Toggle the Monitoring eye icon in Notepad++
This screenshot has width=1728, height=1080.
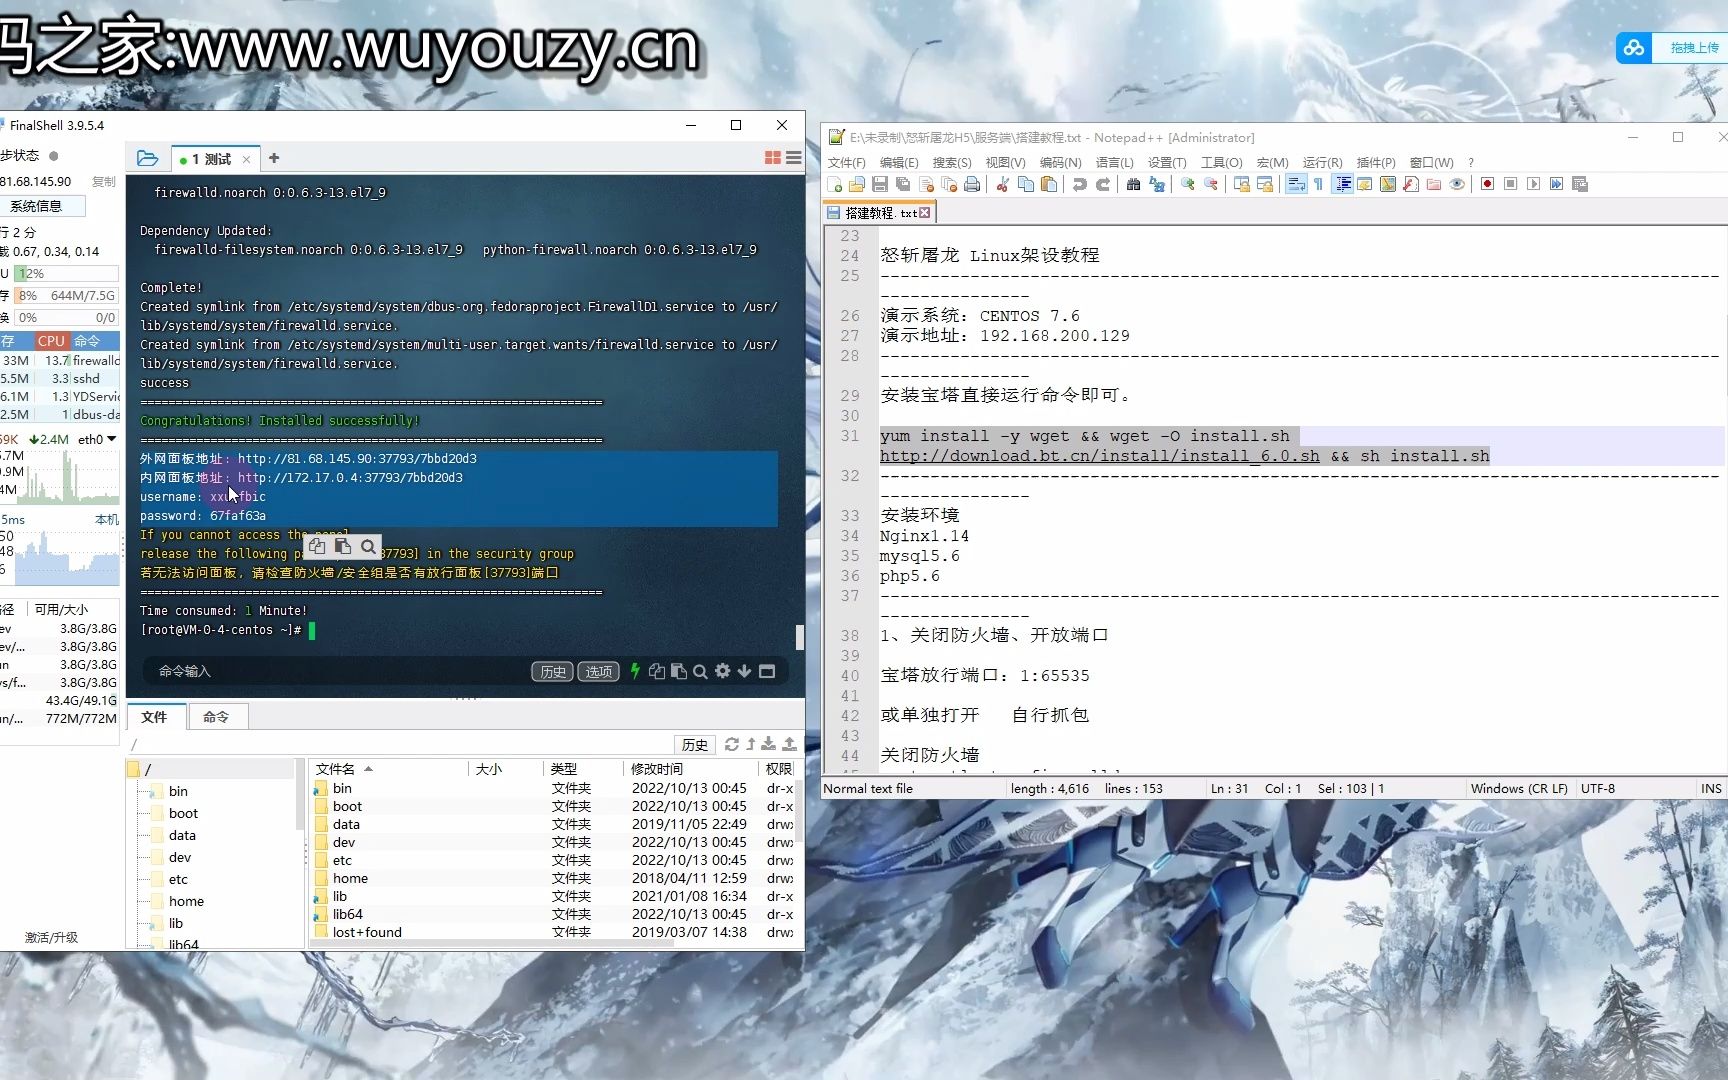pyautogui.click(x=1457, y=184)
